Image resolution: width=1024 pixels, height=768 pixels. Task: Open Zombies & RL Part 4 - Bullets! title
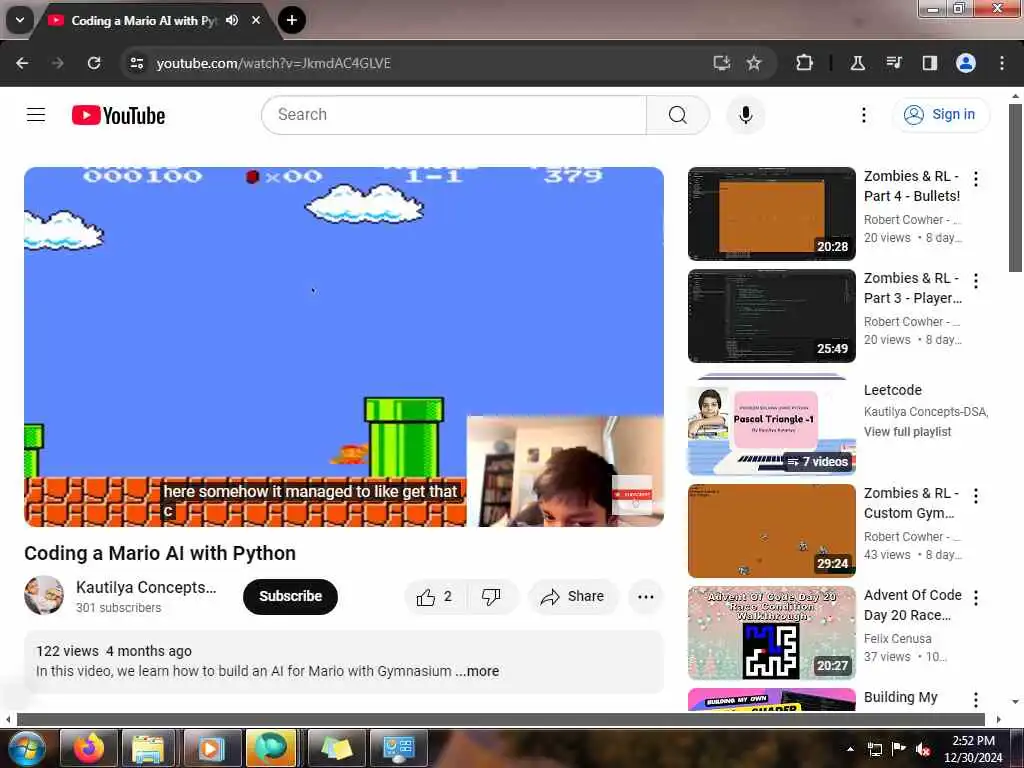(912, 186)
